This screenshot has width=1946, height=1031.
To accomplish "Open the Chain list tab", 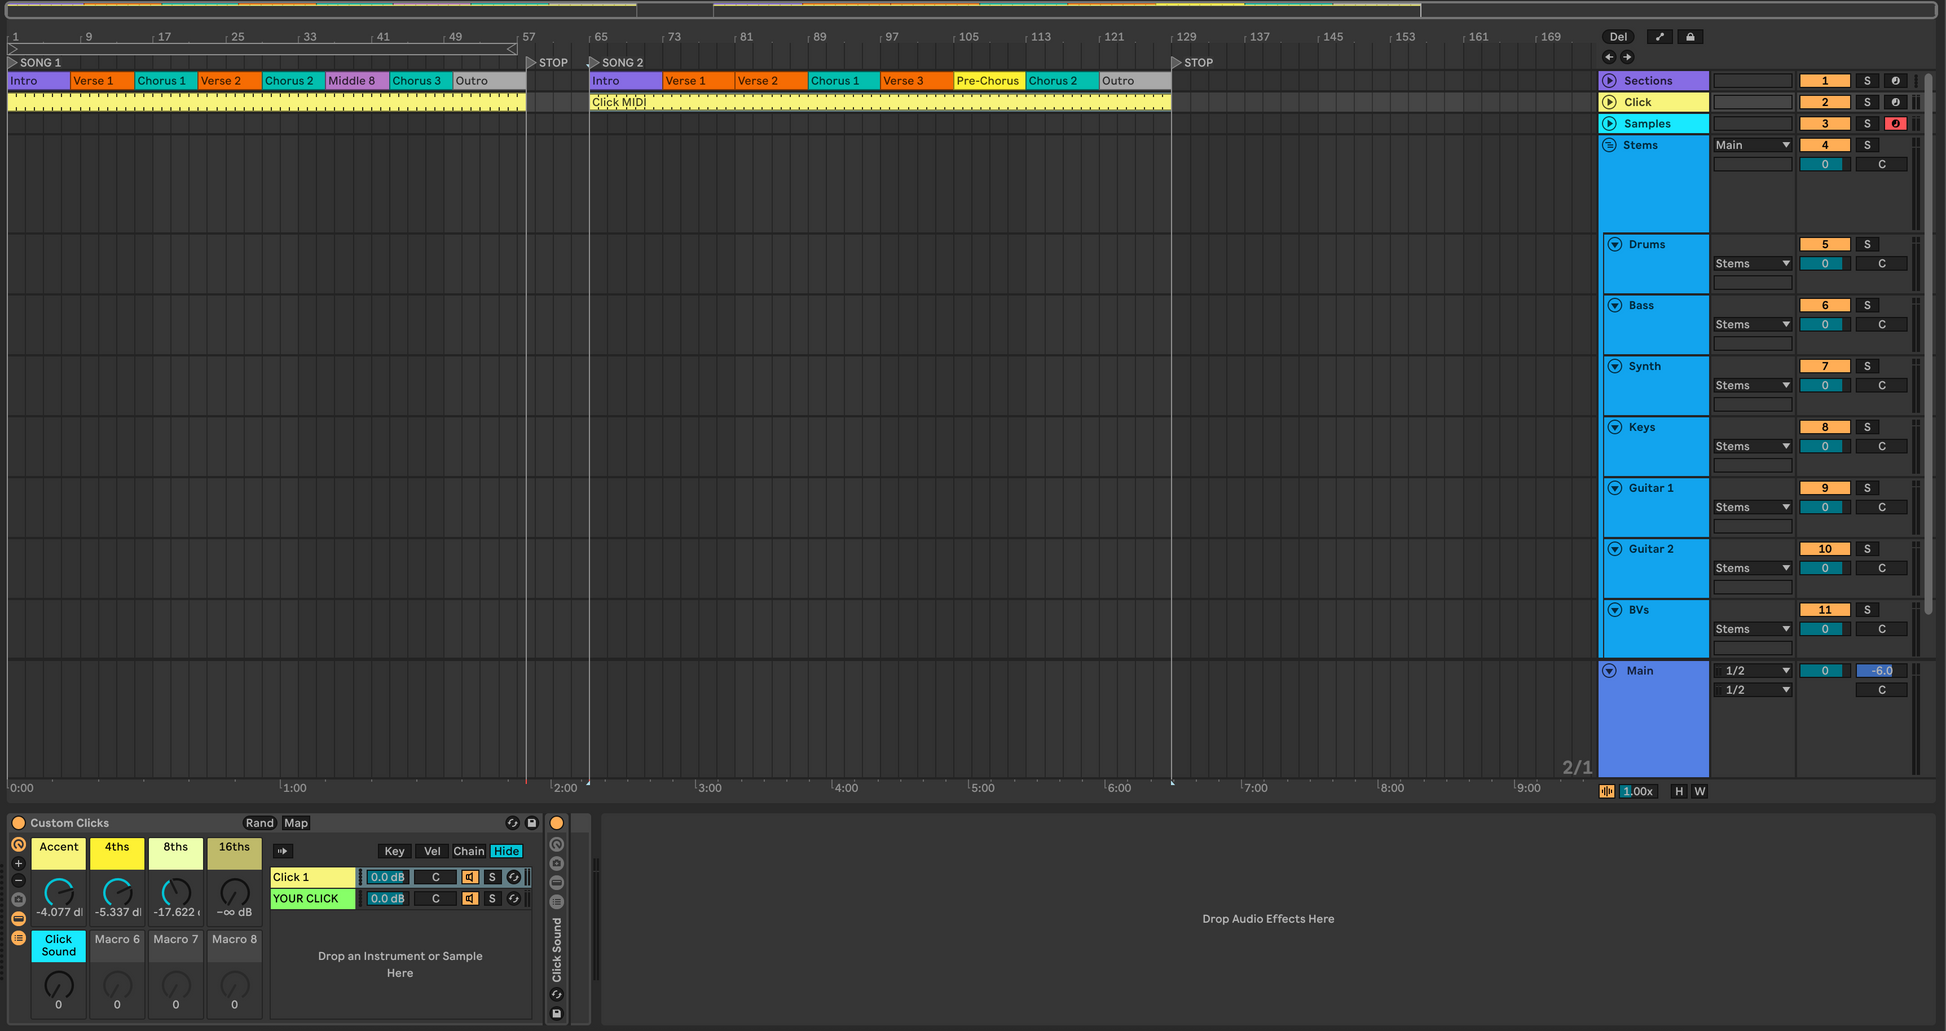I will pyautogui.click(x=468, y=851).
